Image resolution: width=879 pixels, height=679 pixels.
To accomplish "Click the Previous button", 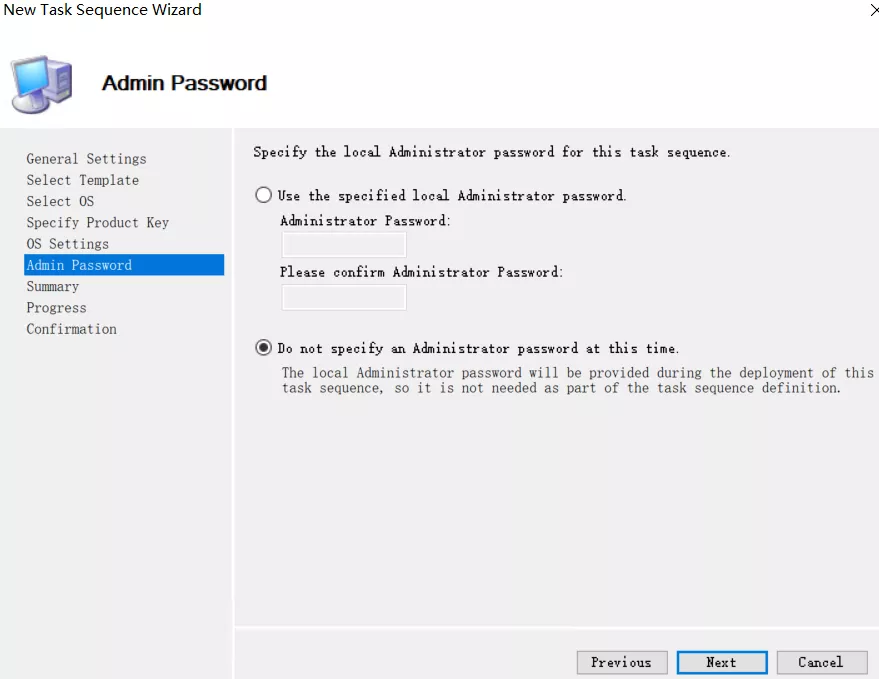I will (x=621, y=662).
